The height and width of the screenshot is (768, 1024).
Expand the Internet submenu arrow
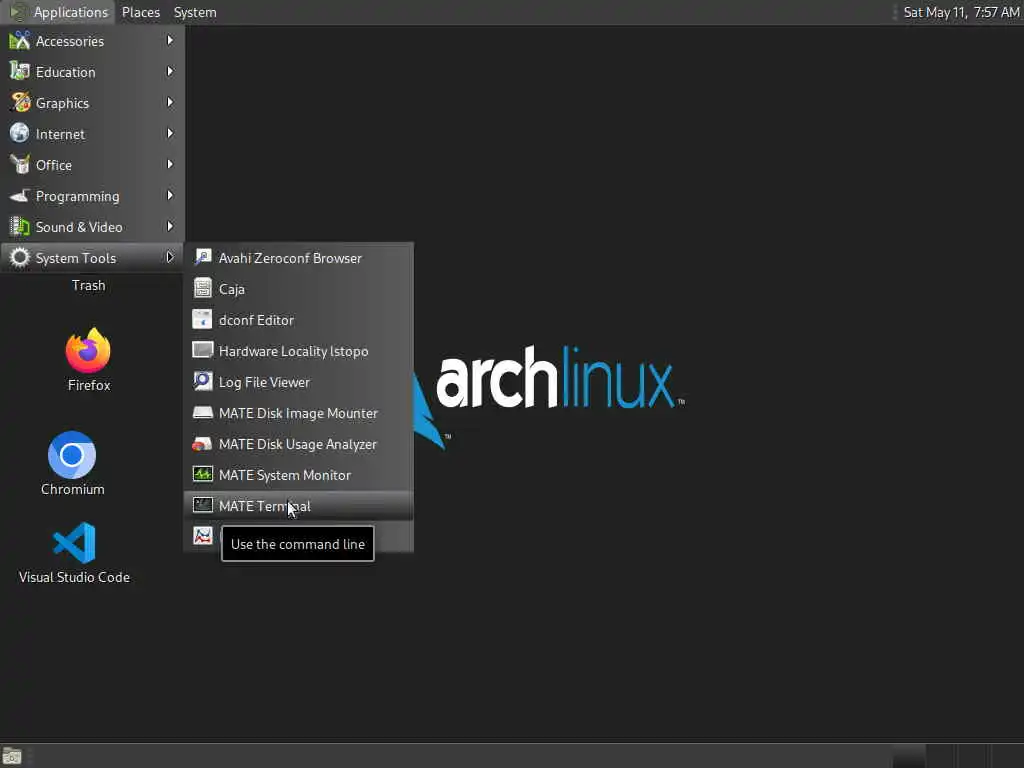170,133
